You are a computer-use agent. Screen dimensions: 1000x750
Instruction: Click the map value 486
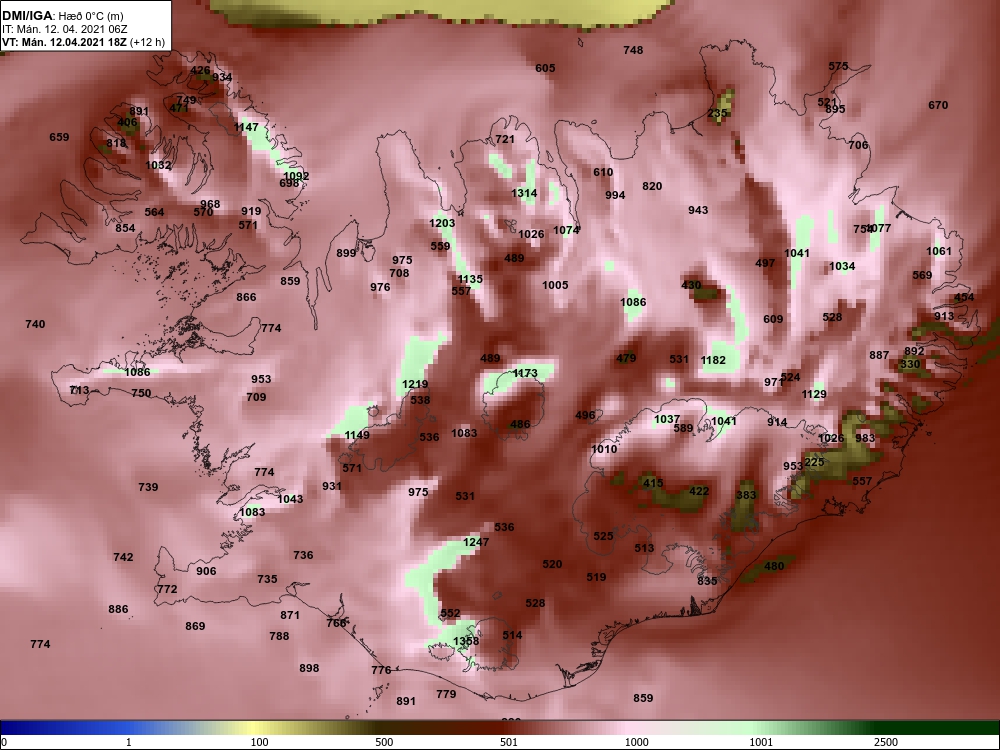click(520, 425)
